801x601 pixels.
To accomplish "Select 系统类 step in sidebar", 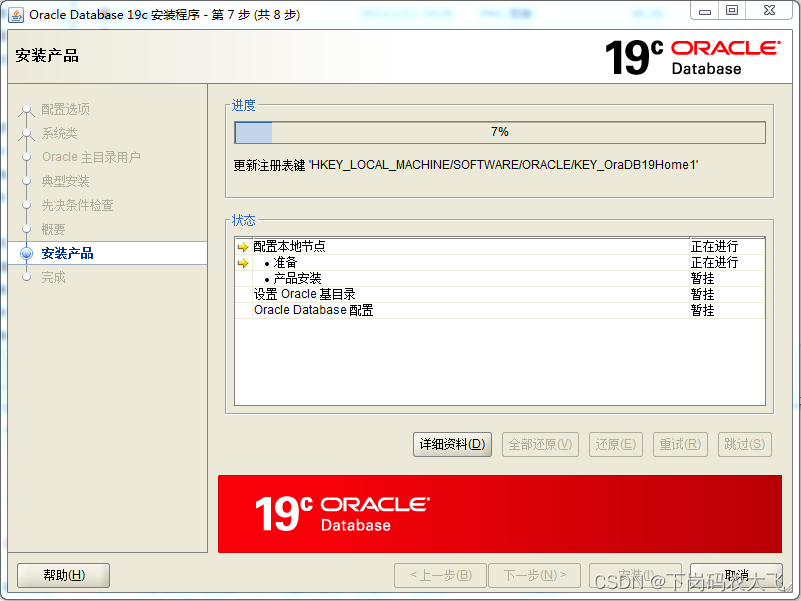I will coord(59,133).
